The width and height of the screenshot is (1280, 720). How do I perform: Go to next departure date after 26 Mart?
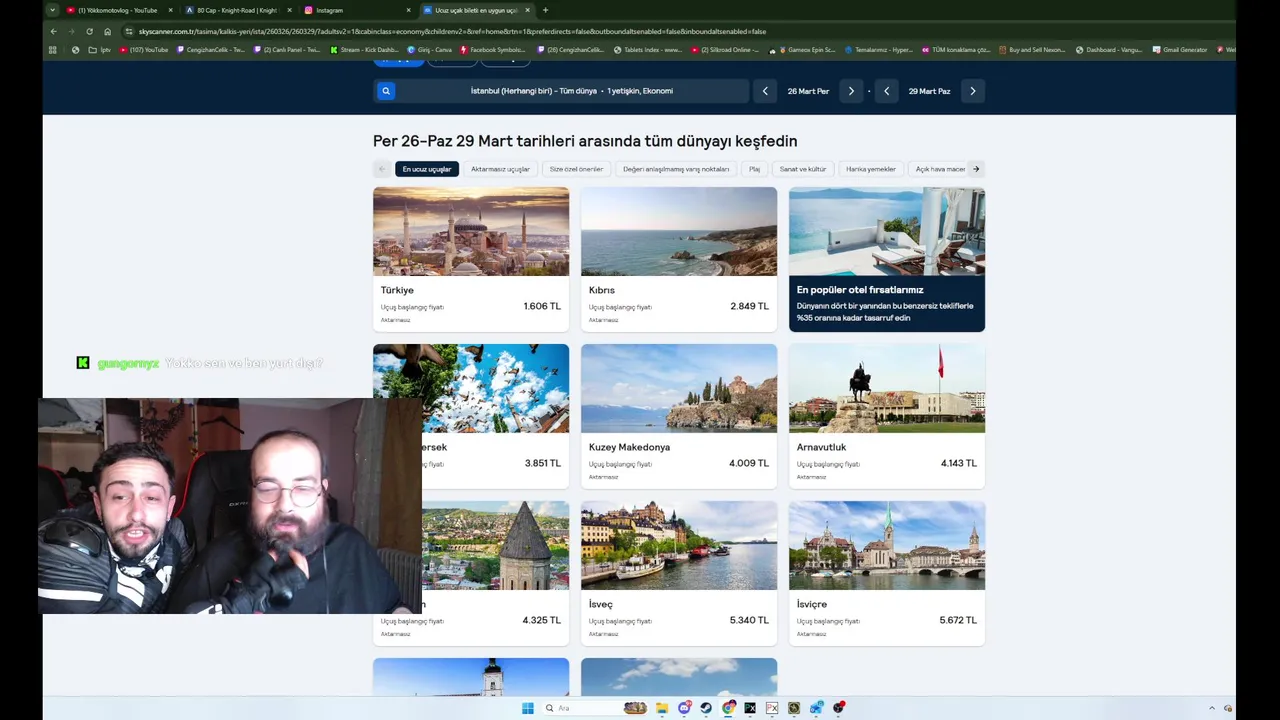point(851,91)
